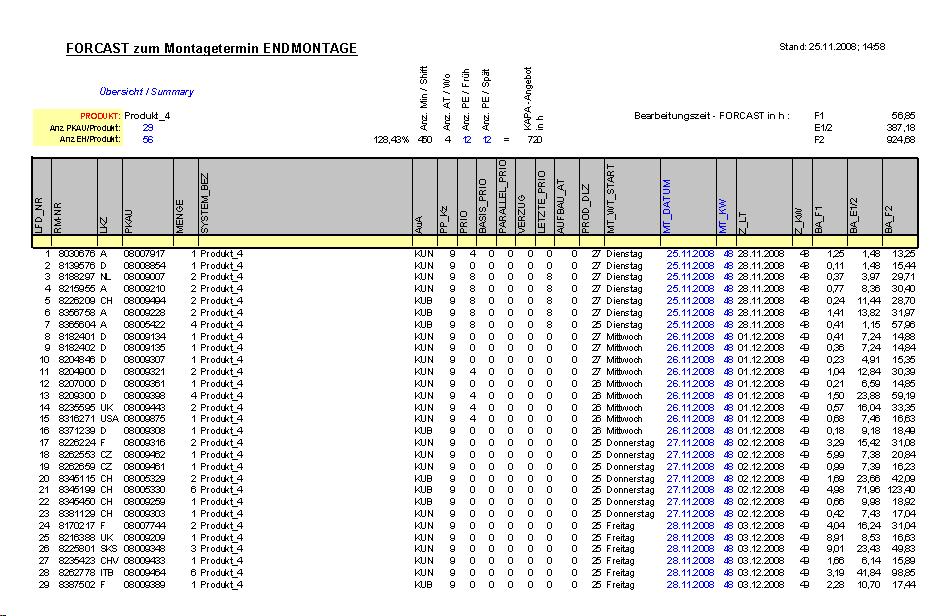Select PKAU cell 08009433
Screen dimensions: 938x616
[144, 561]
